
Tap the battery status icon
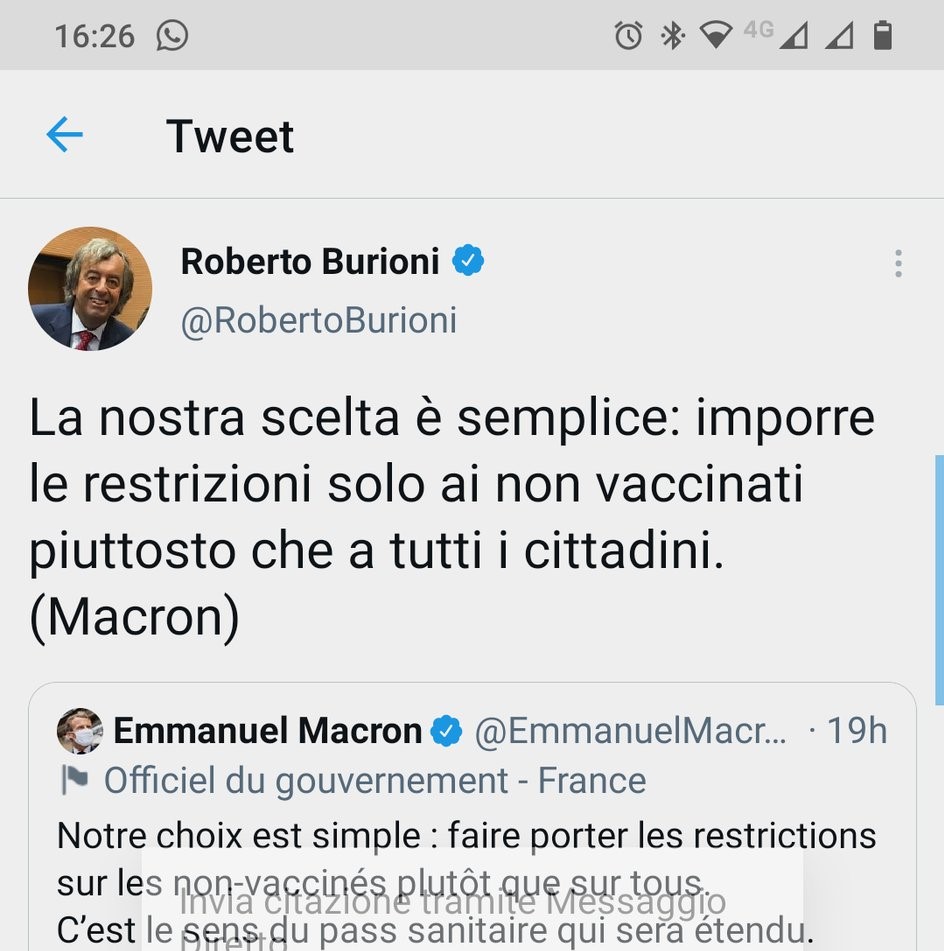(x=882, y=36)
